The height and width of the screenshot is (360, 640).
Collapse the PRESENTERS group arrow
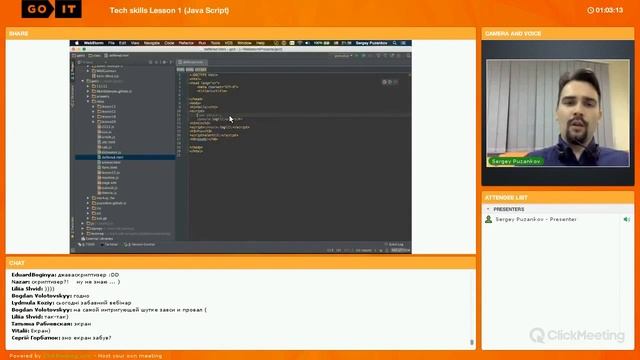point(488,209)
